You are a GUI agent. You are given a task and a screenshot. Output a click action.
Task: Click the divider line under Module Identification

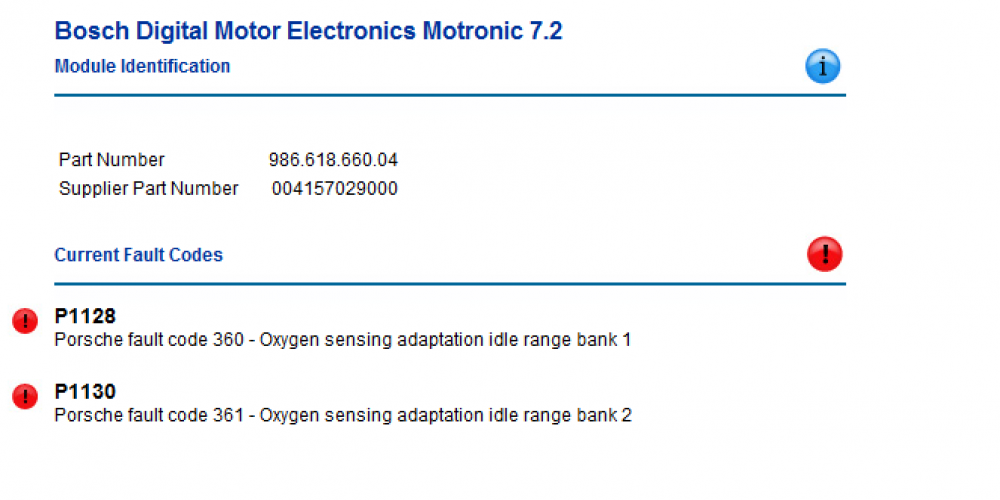[450, 95]
